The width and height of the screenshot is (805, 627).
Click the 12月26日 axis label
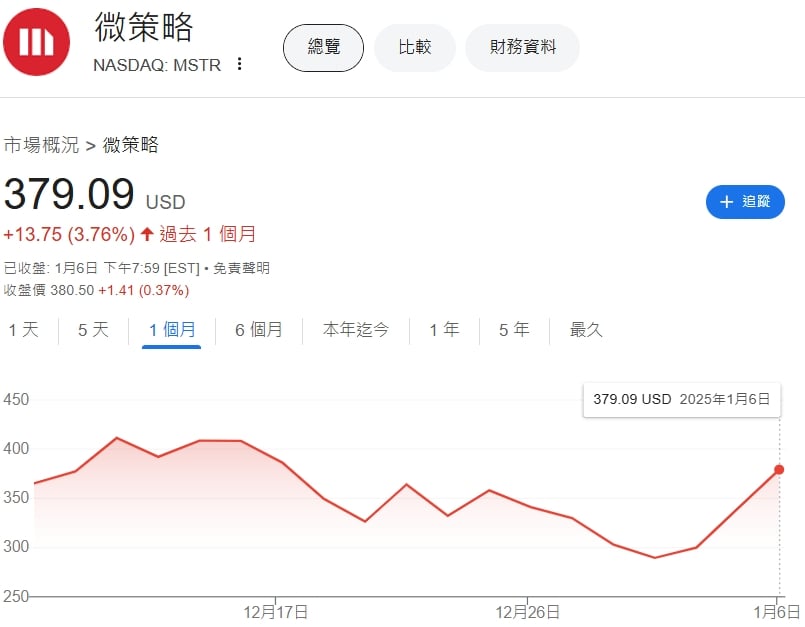[527, 612]
